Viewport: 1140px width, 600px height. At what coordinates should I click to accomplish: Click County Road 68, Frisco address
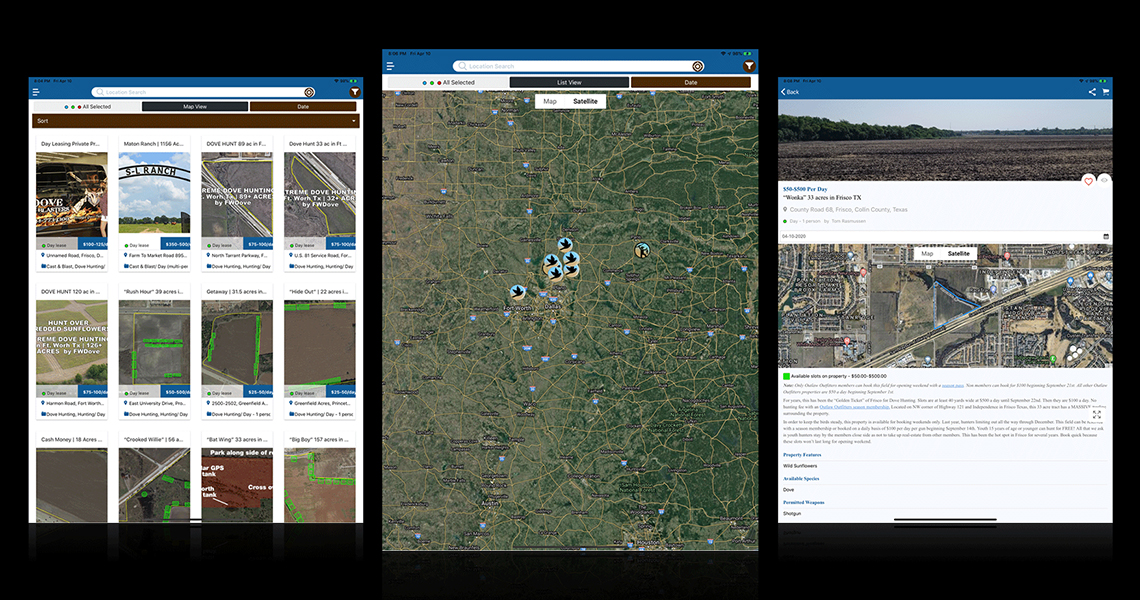point(848,209)
